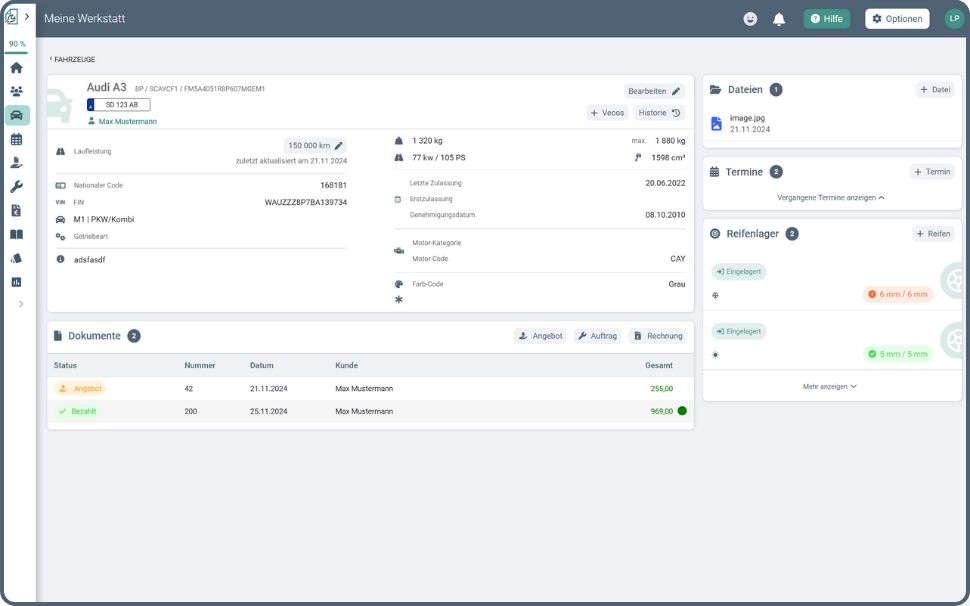Create a new Rechnung document

(x=658, y=336)
